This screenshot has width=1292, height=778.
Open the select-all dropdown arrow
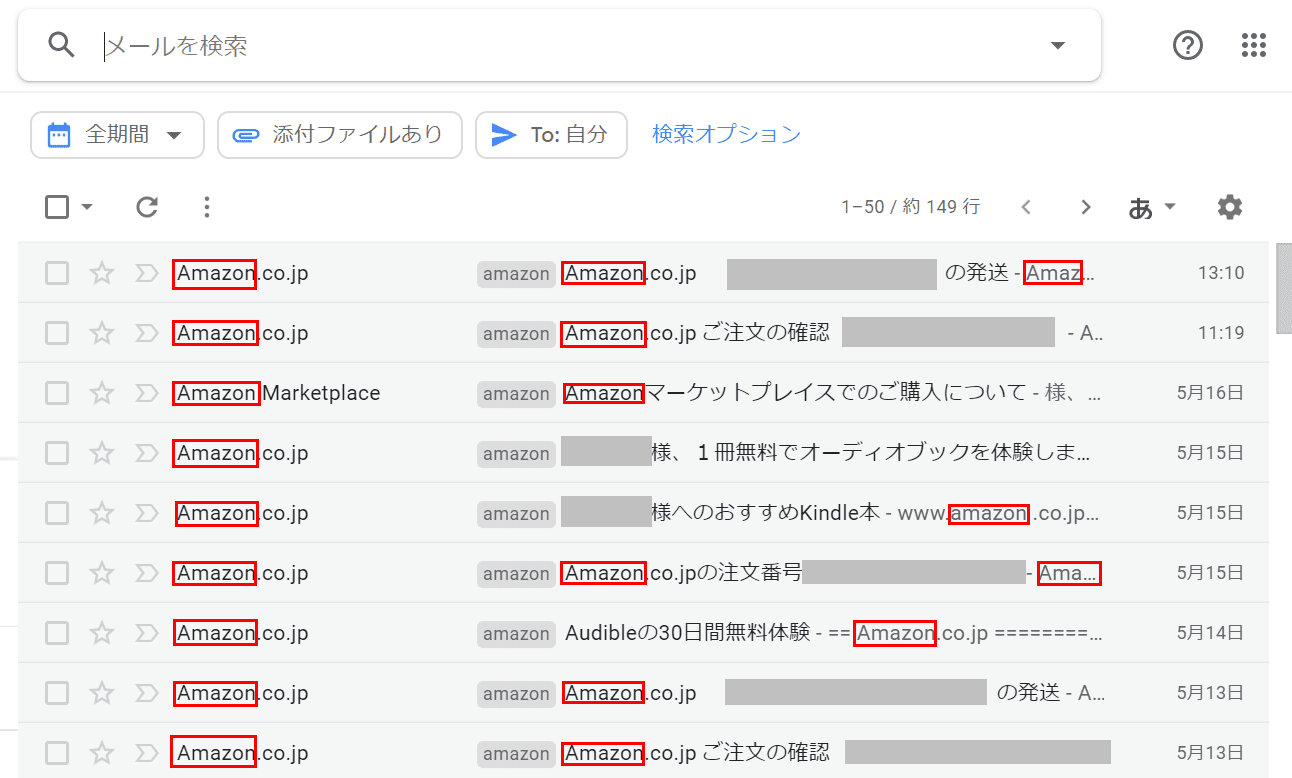pyautogui.click(x=86, y=207)
